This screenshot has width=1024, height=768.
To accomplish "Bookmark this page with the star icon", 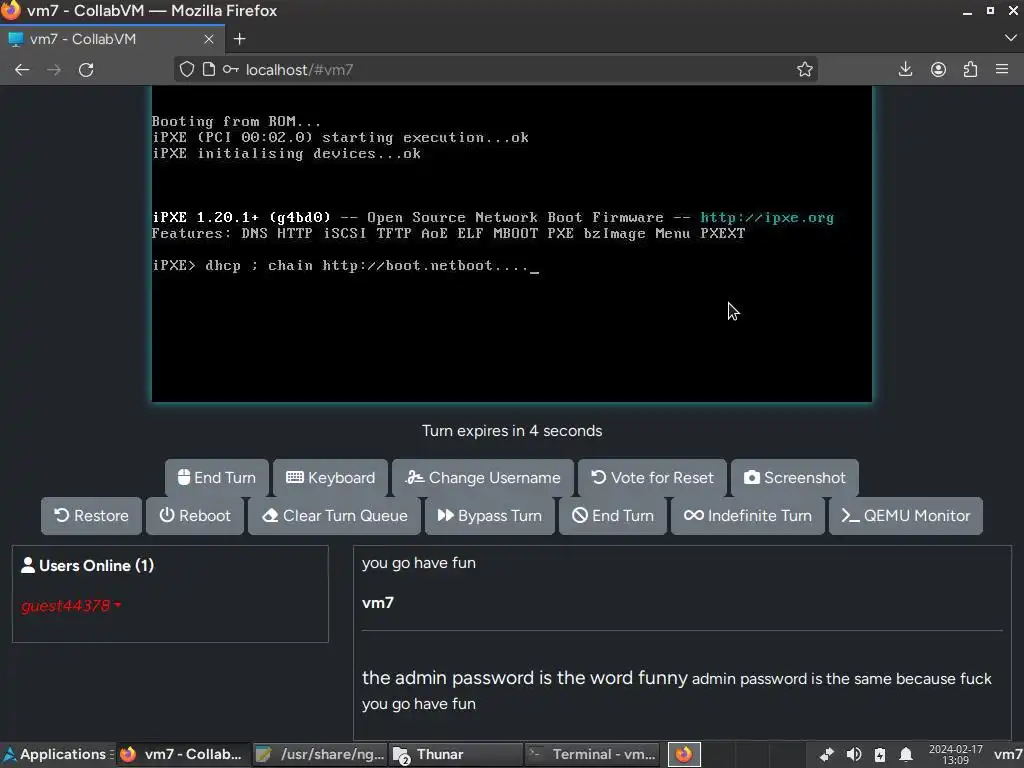I will click(805, 69).
